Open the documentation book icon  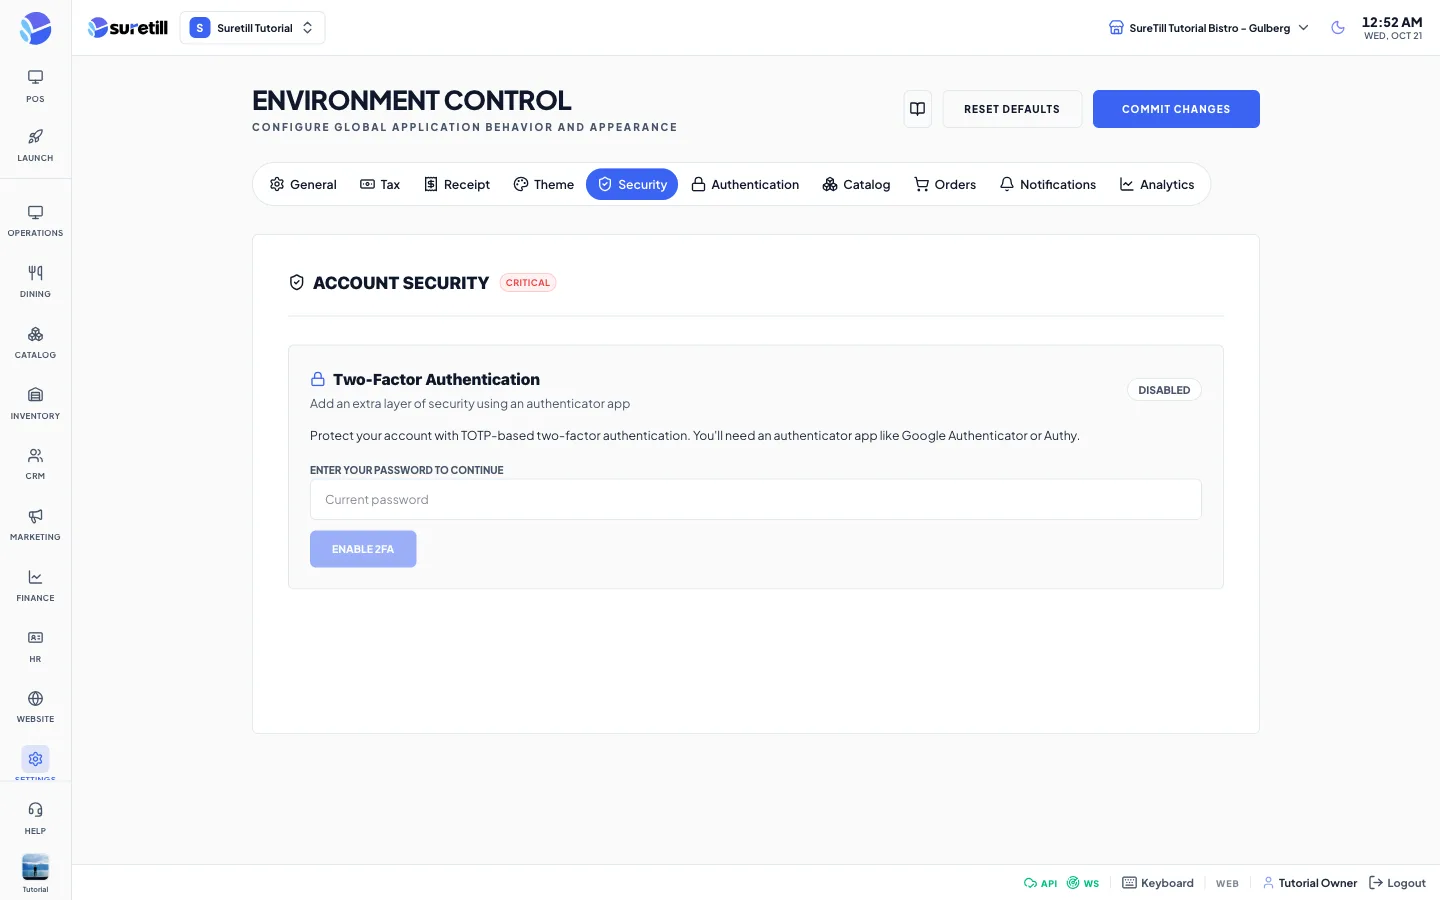[917, 109]
